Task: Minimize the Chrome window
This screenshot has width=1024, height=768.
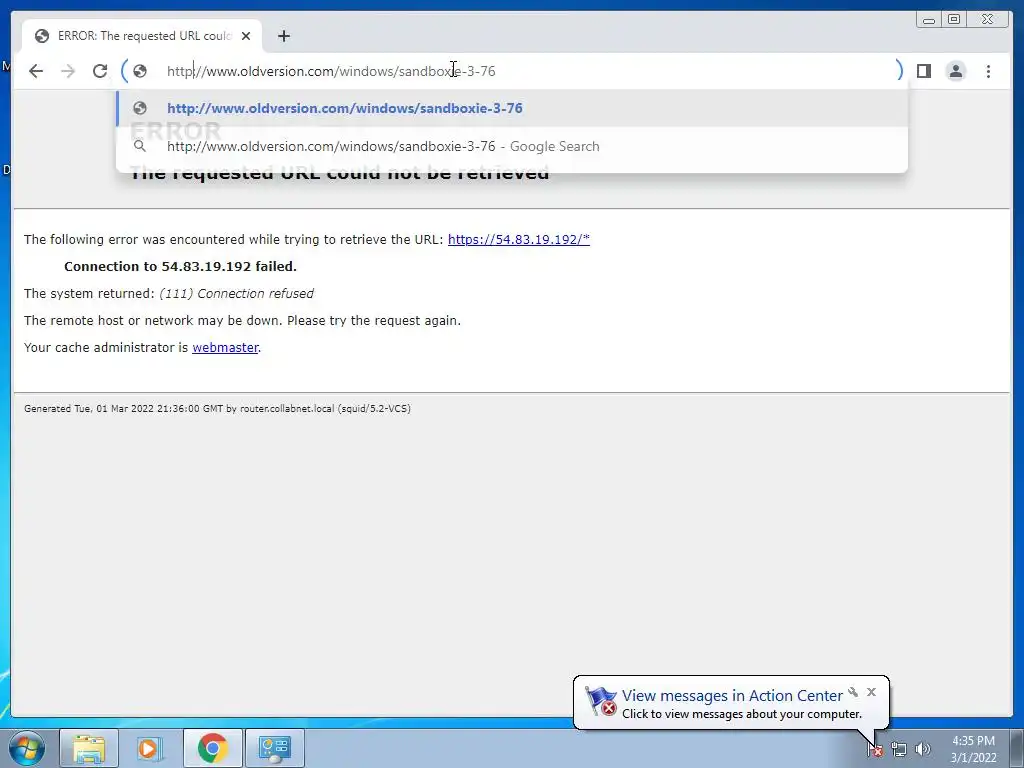Action: click(x=929, y=20)
